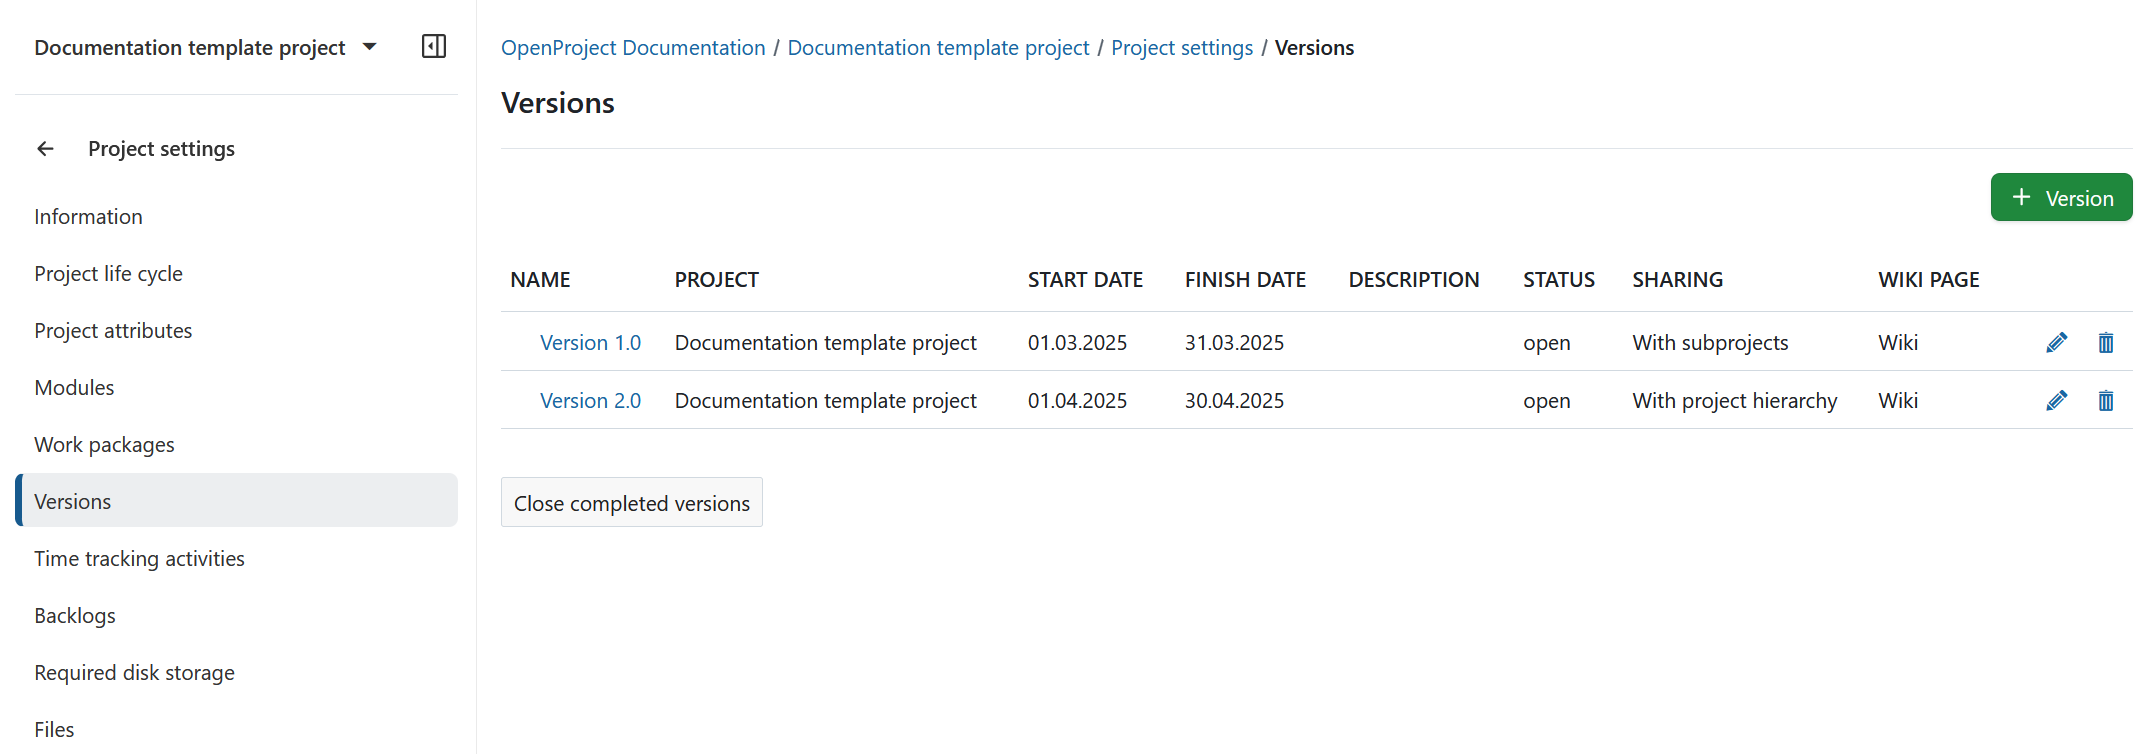Image resolution: width=2143 pixels, height=754 pixels.
Task: Open Backlogs settings in sidebar
Action: pos(75,616)
